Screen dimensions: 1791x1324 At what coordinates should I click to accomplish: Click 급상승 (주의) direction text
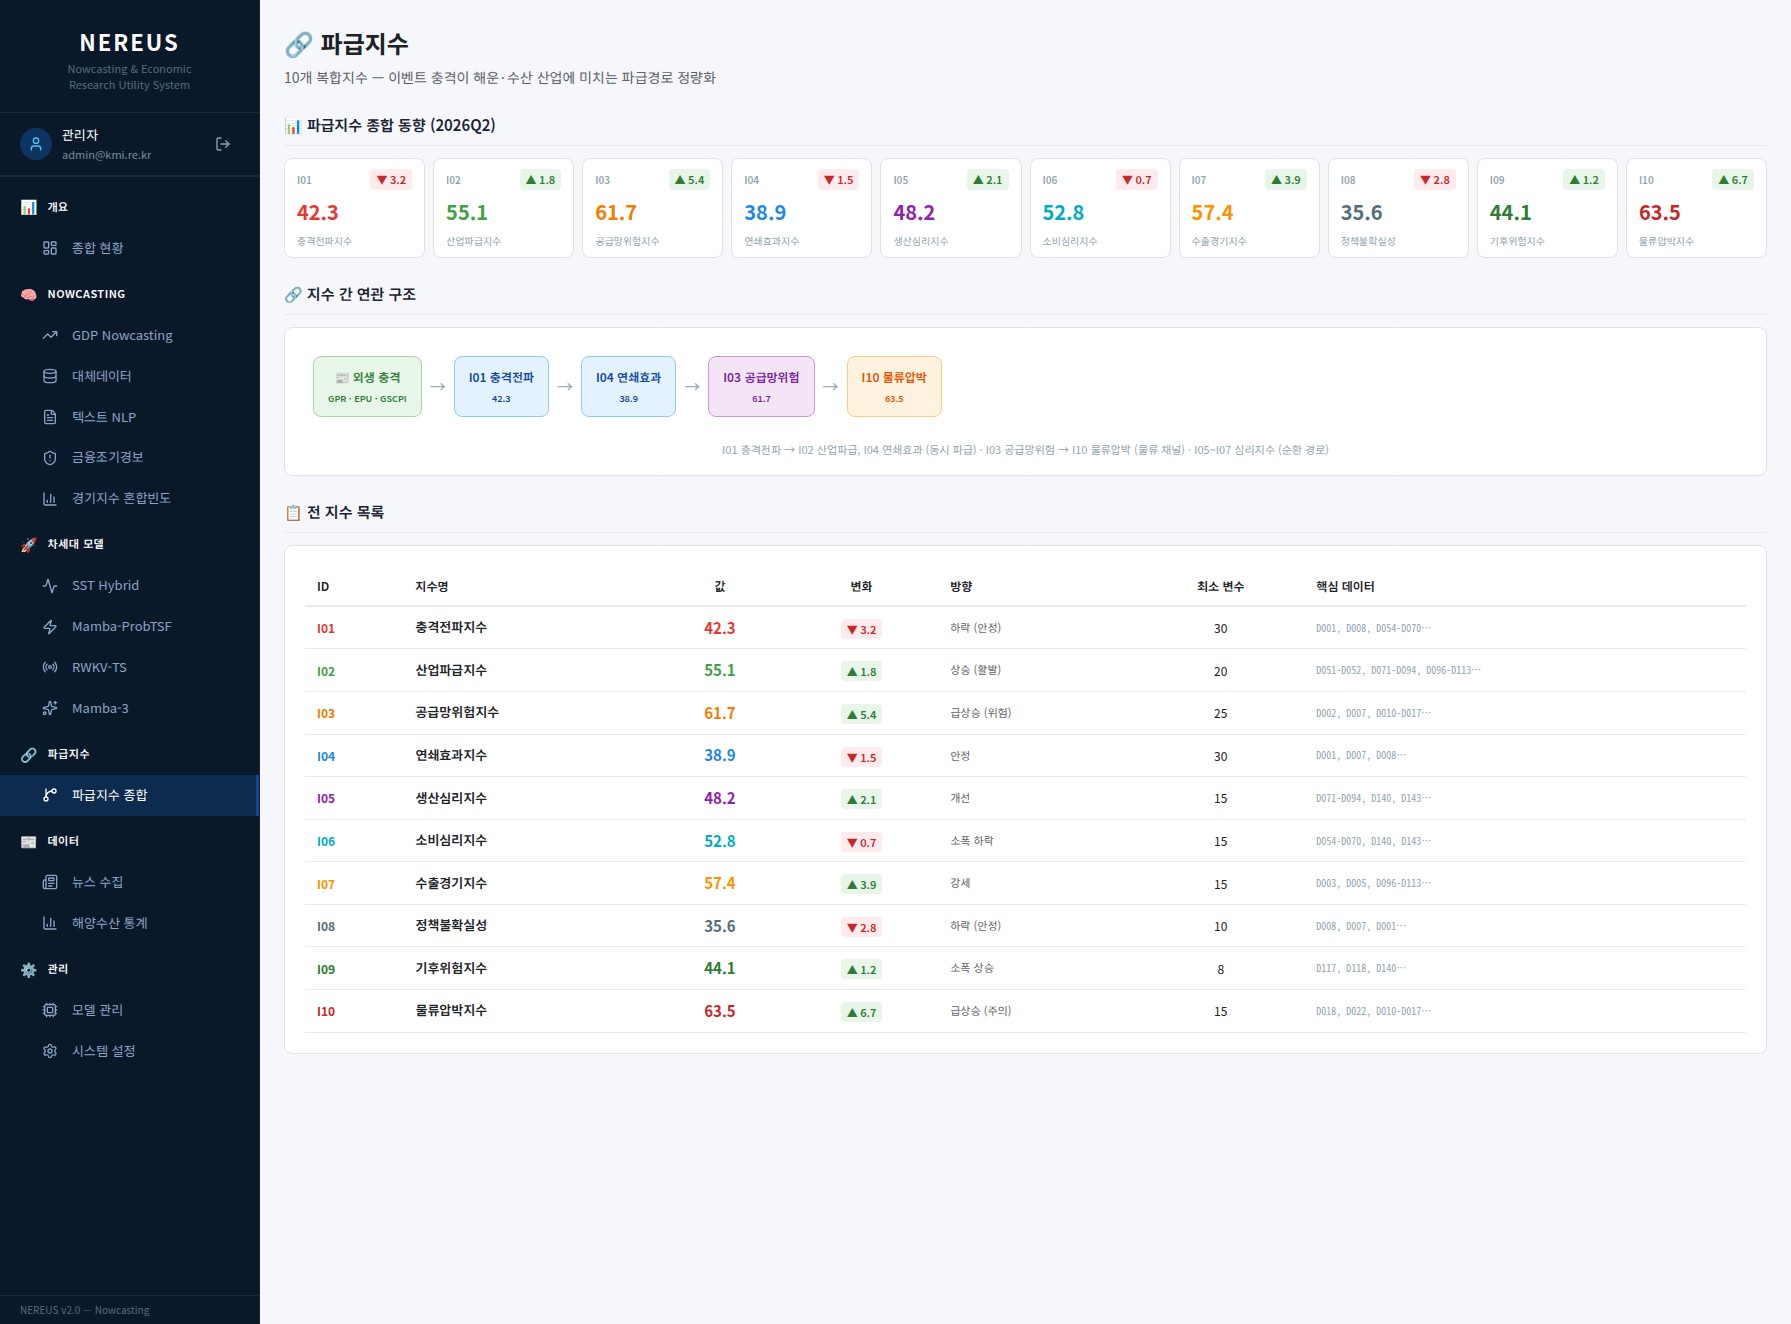[980, 1011]
